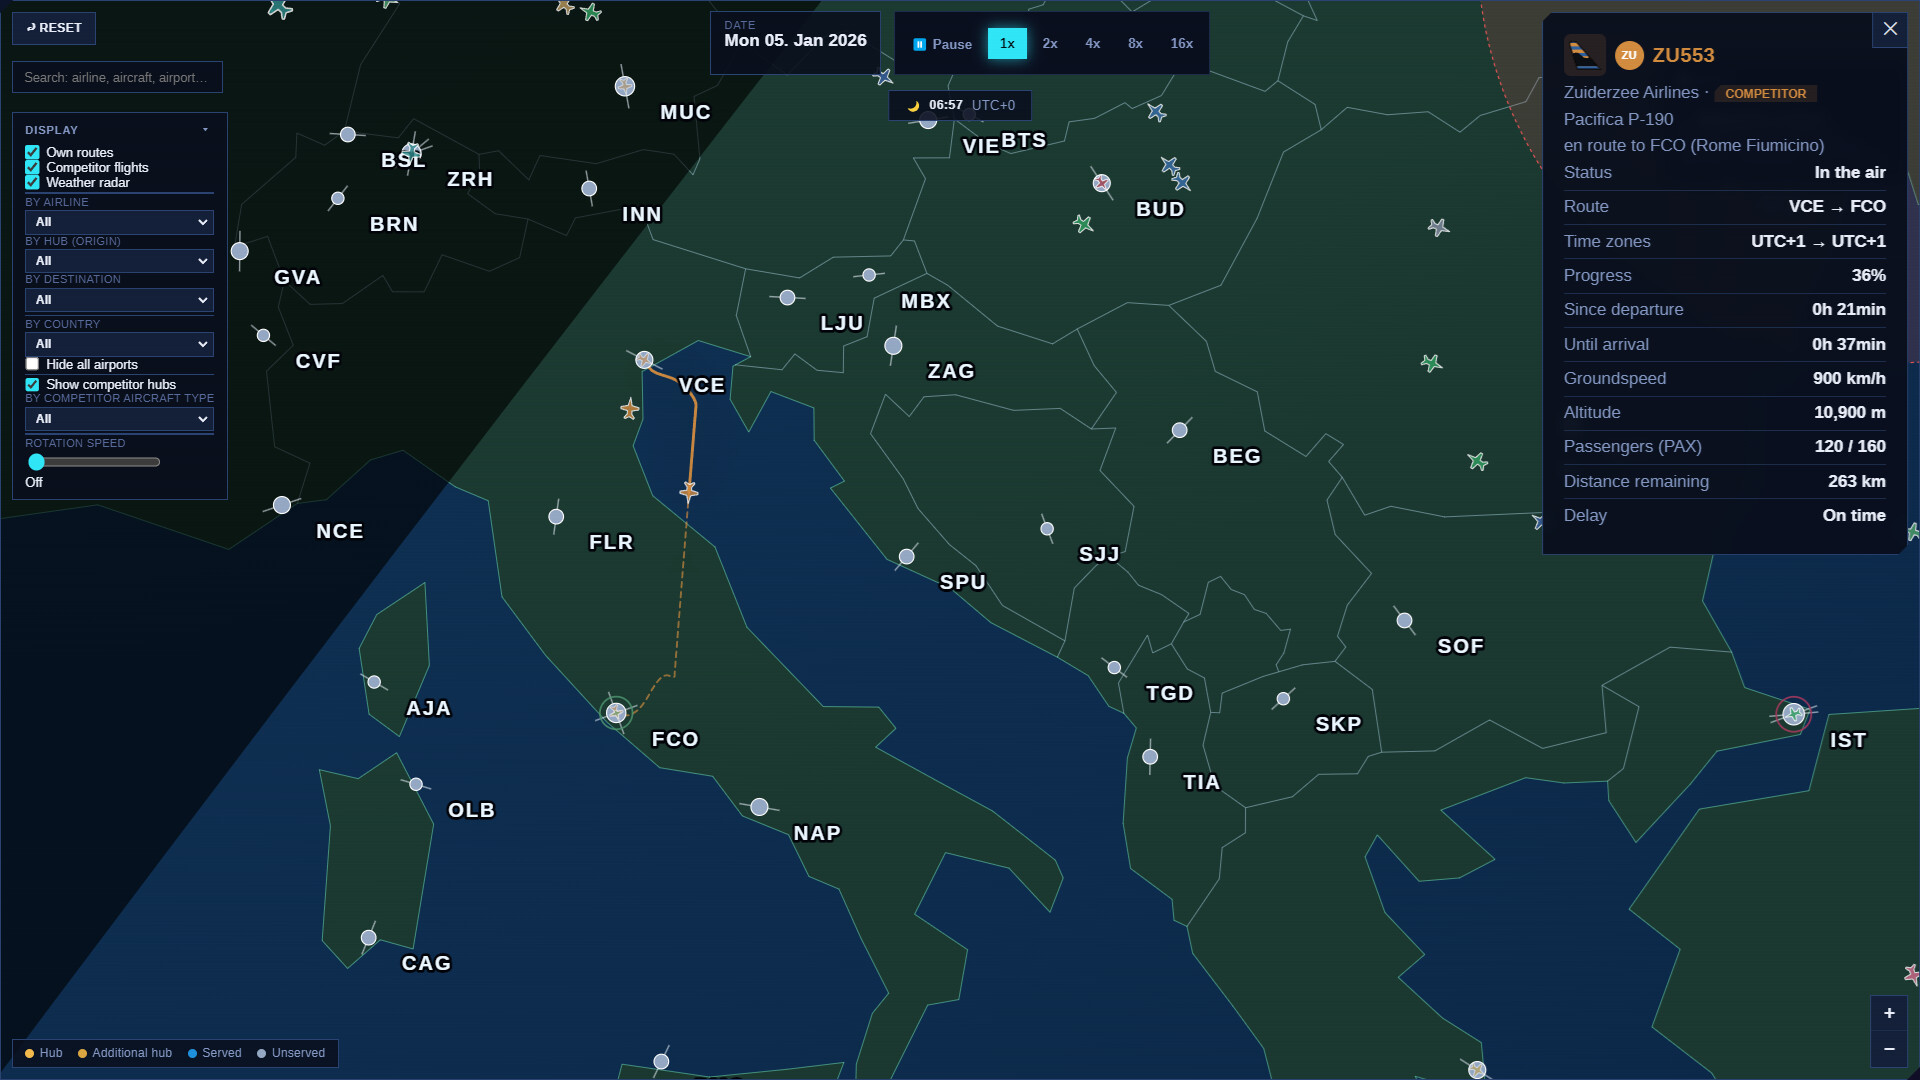Disable the Competitor flights checkbox

tap(32, 168)
